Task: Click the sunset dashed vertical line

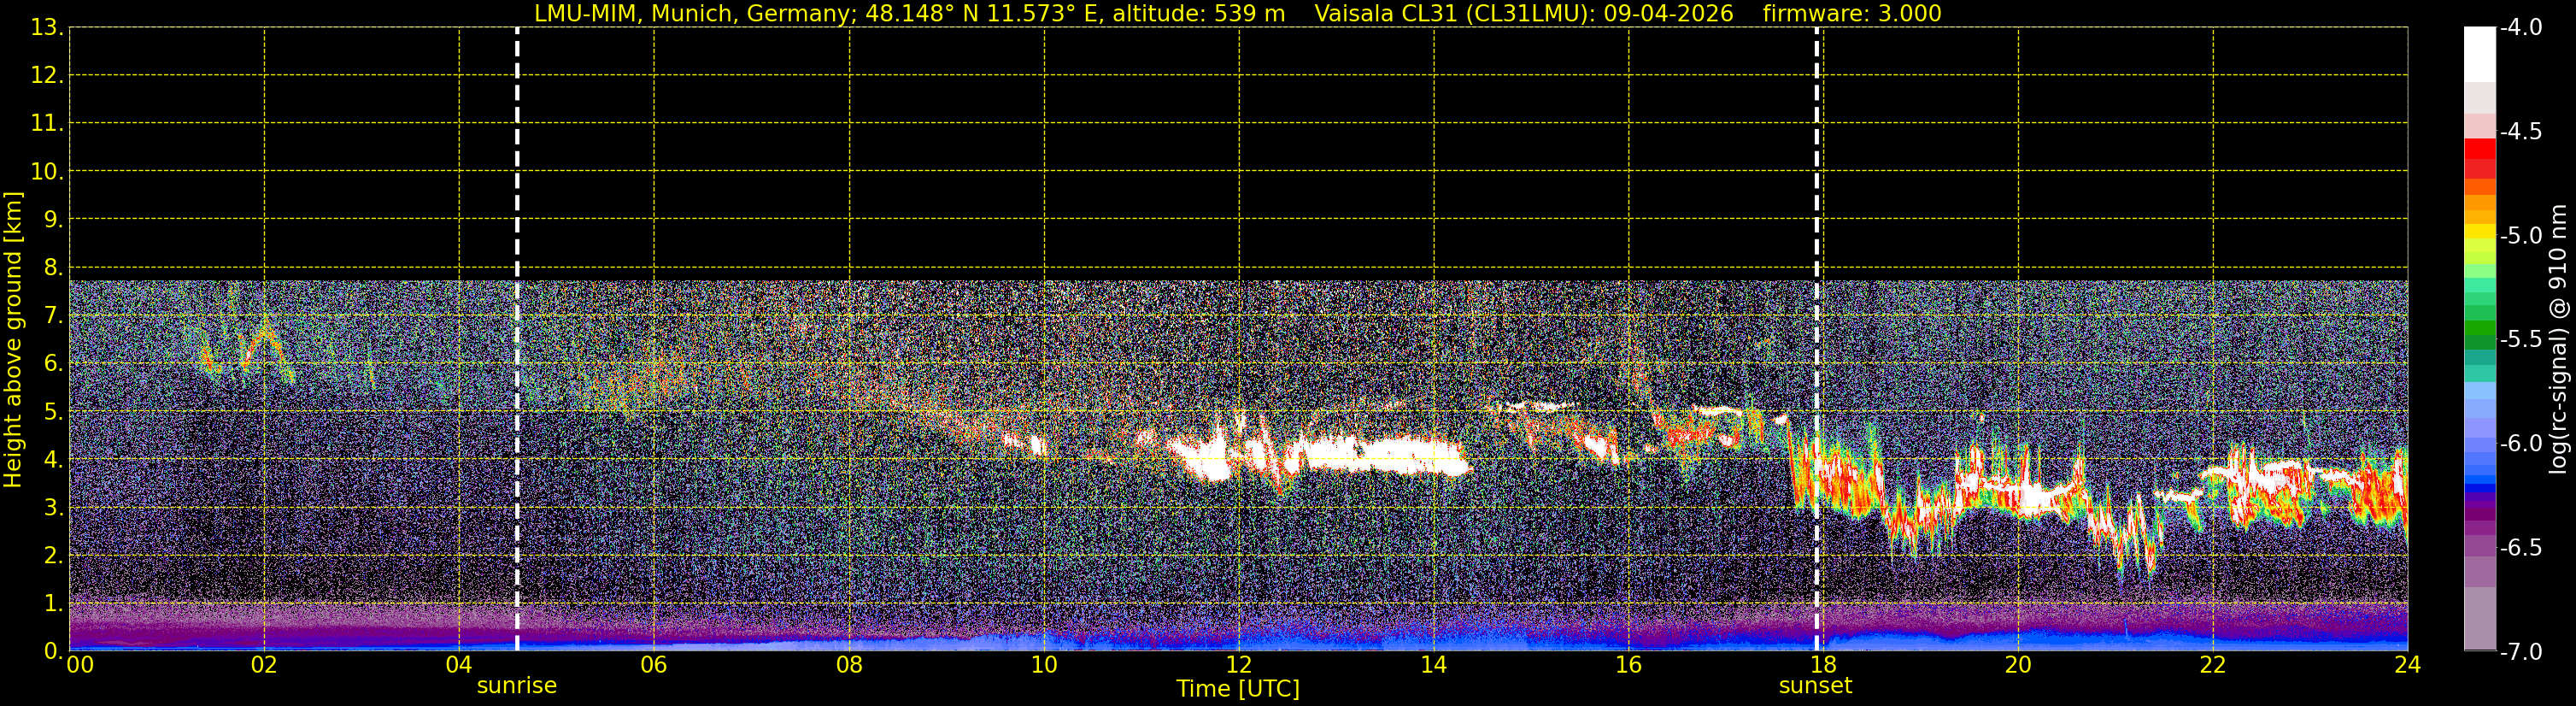Action: [x=1816, y=339]
